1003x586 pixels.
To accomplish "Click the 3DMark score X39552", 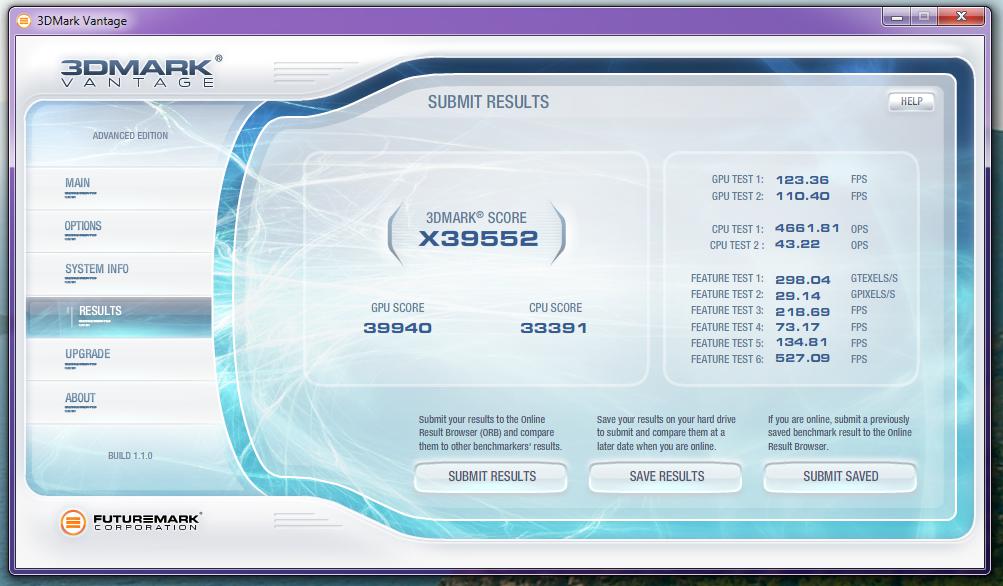I will tap(478, 239).
